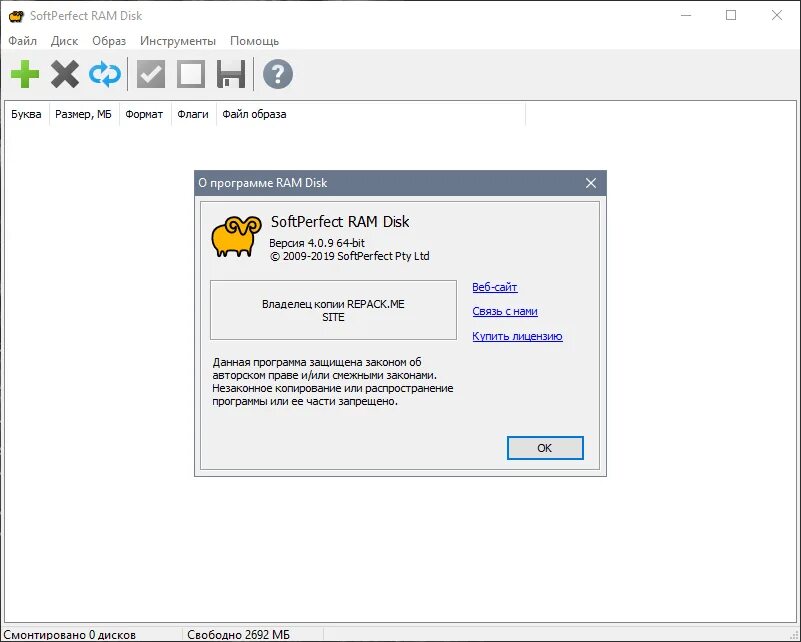Screen dimensions: 801x642
Task: Click the Версия 4.0.9 64-bit text
Action: pos(317,243)
